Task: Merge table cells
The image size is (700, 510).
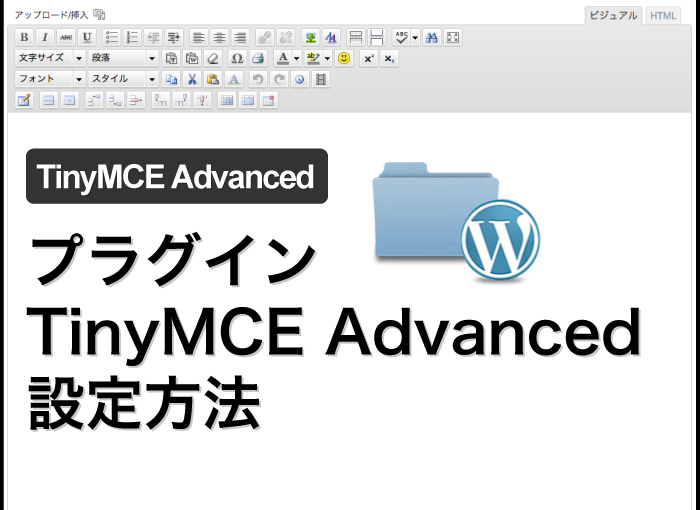Action: tap(248, 100)
